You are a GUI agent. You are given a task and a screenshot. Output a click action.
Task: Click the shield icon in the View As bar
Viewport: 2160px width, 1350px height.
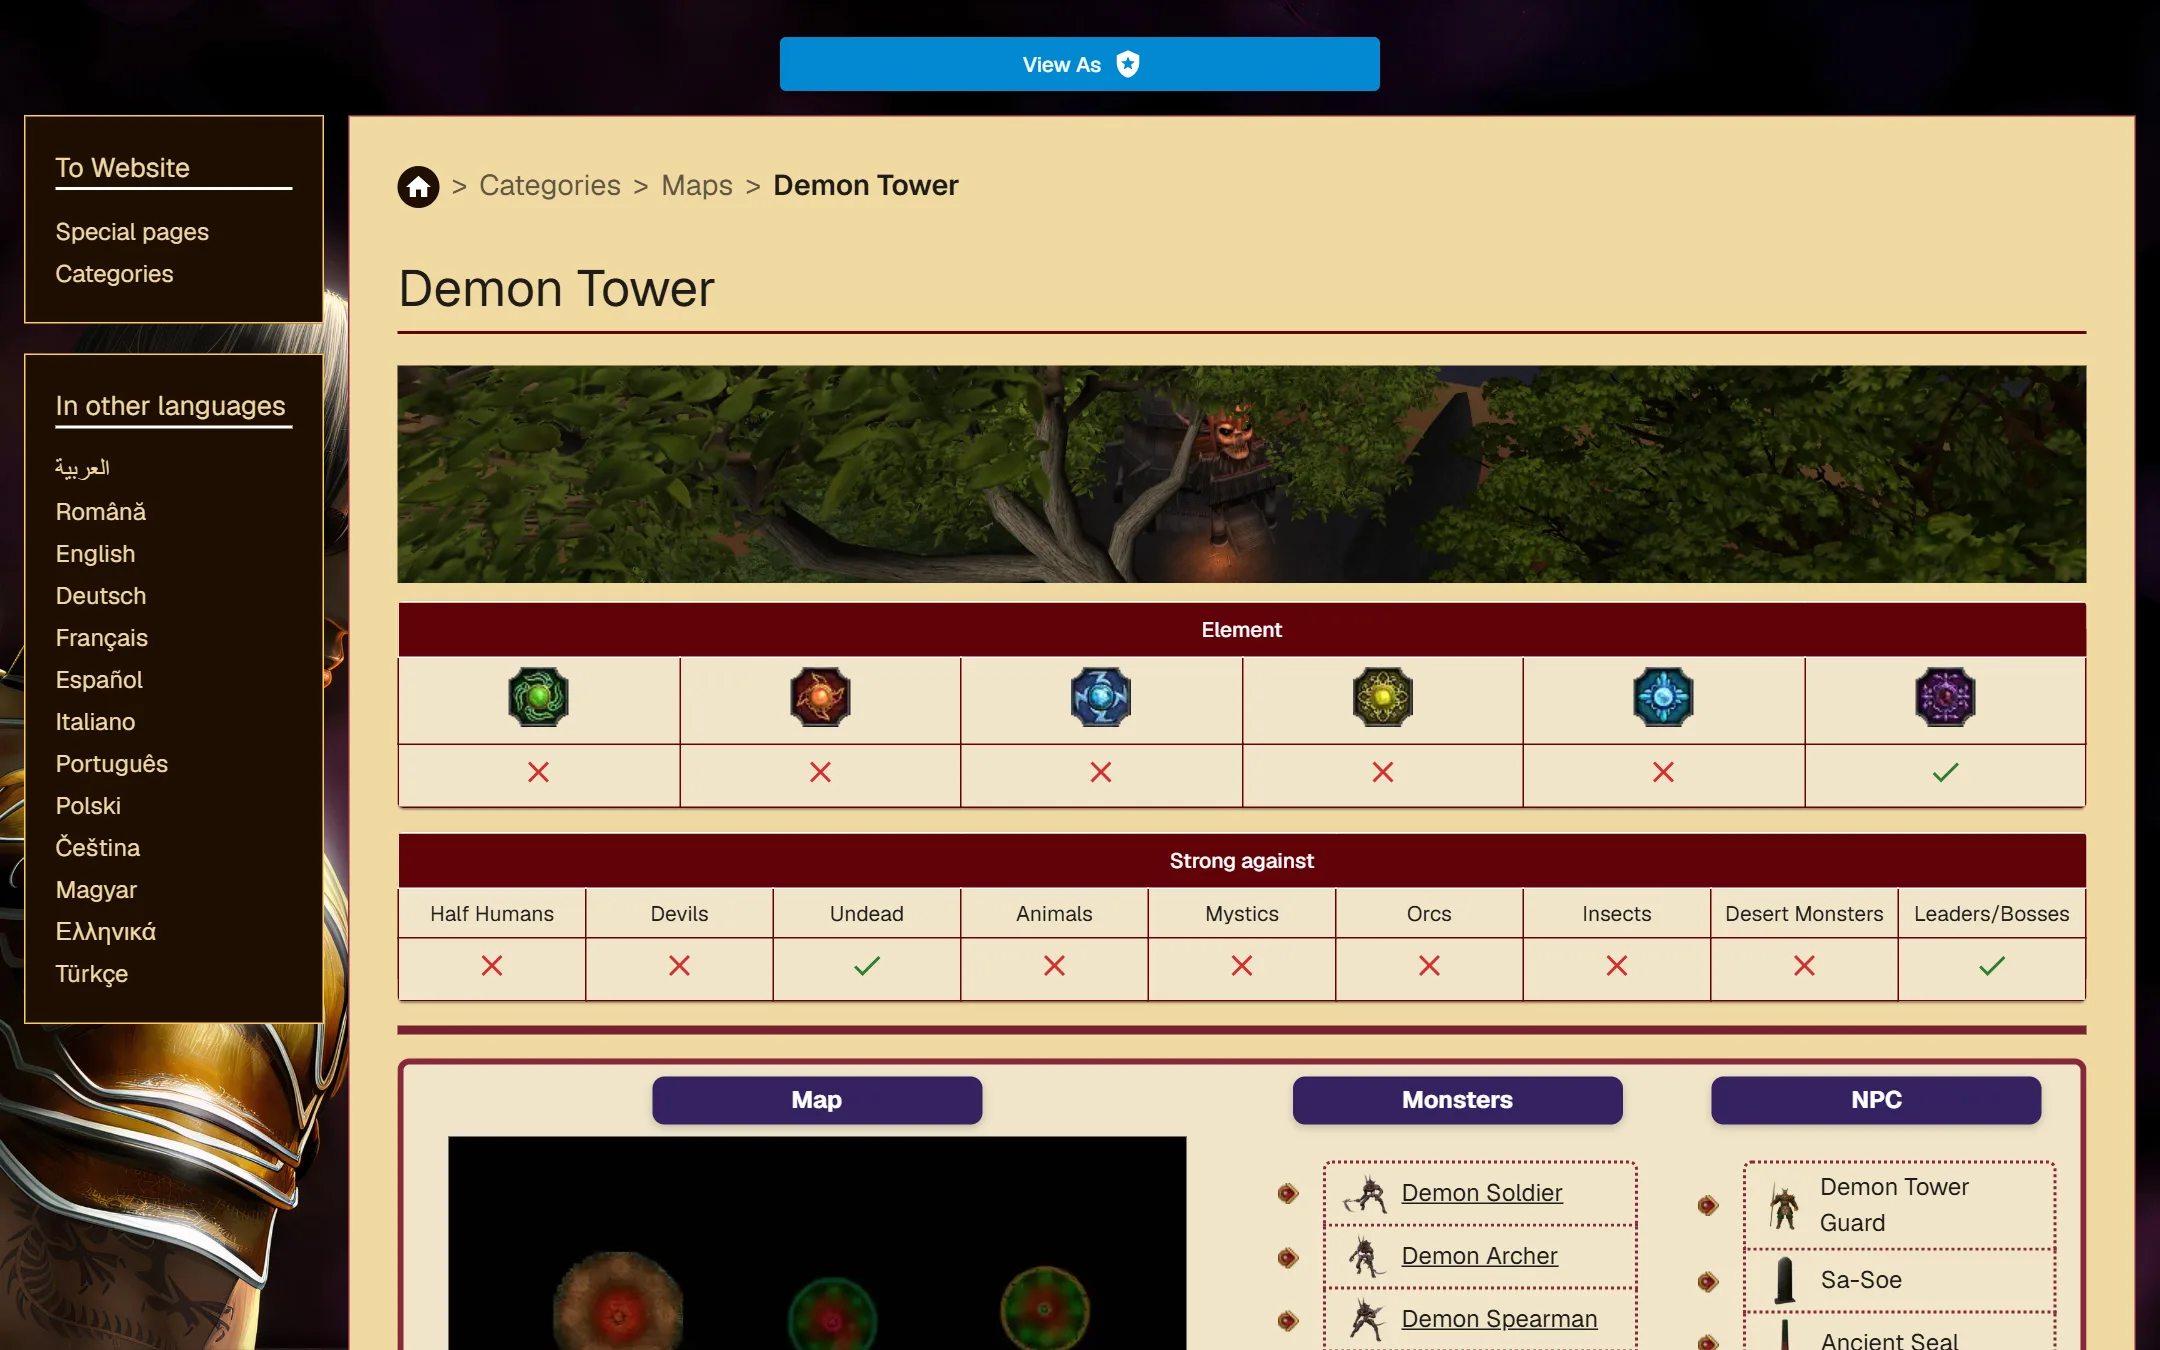point(1128,64)
